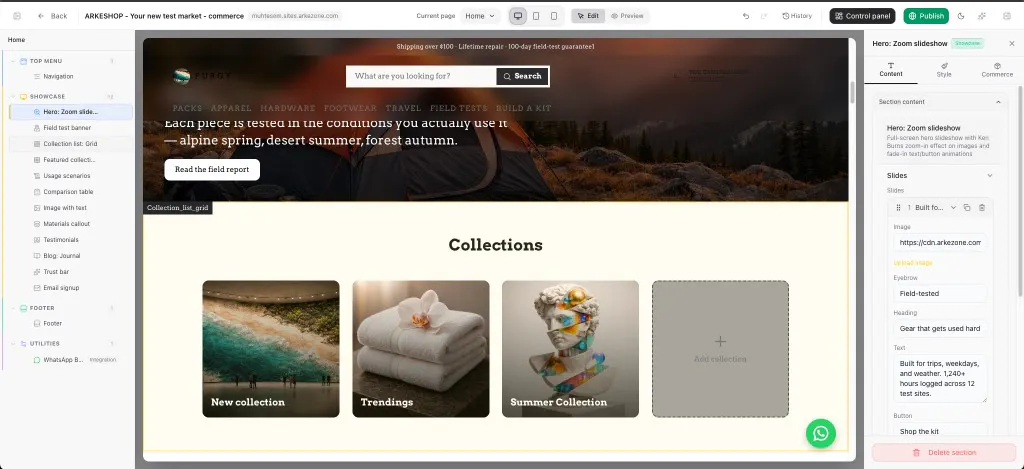Select Email signup section
1024x469 pixels.
point(71,288)
